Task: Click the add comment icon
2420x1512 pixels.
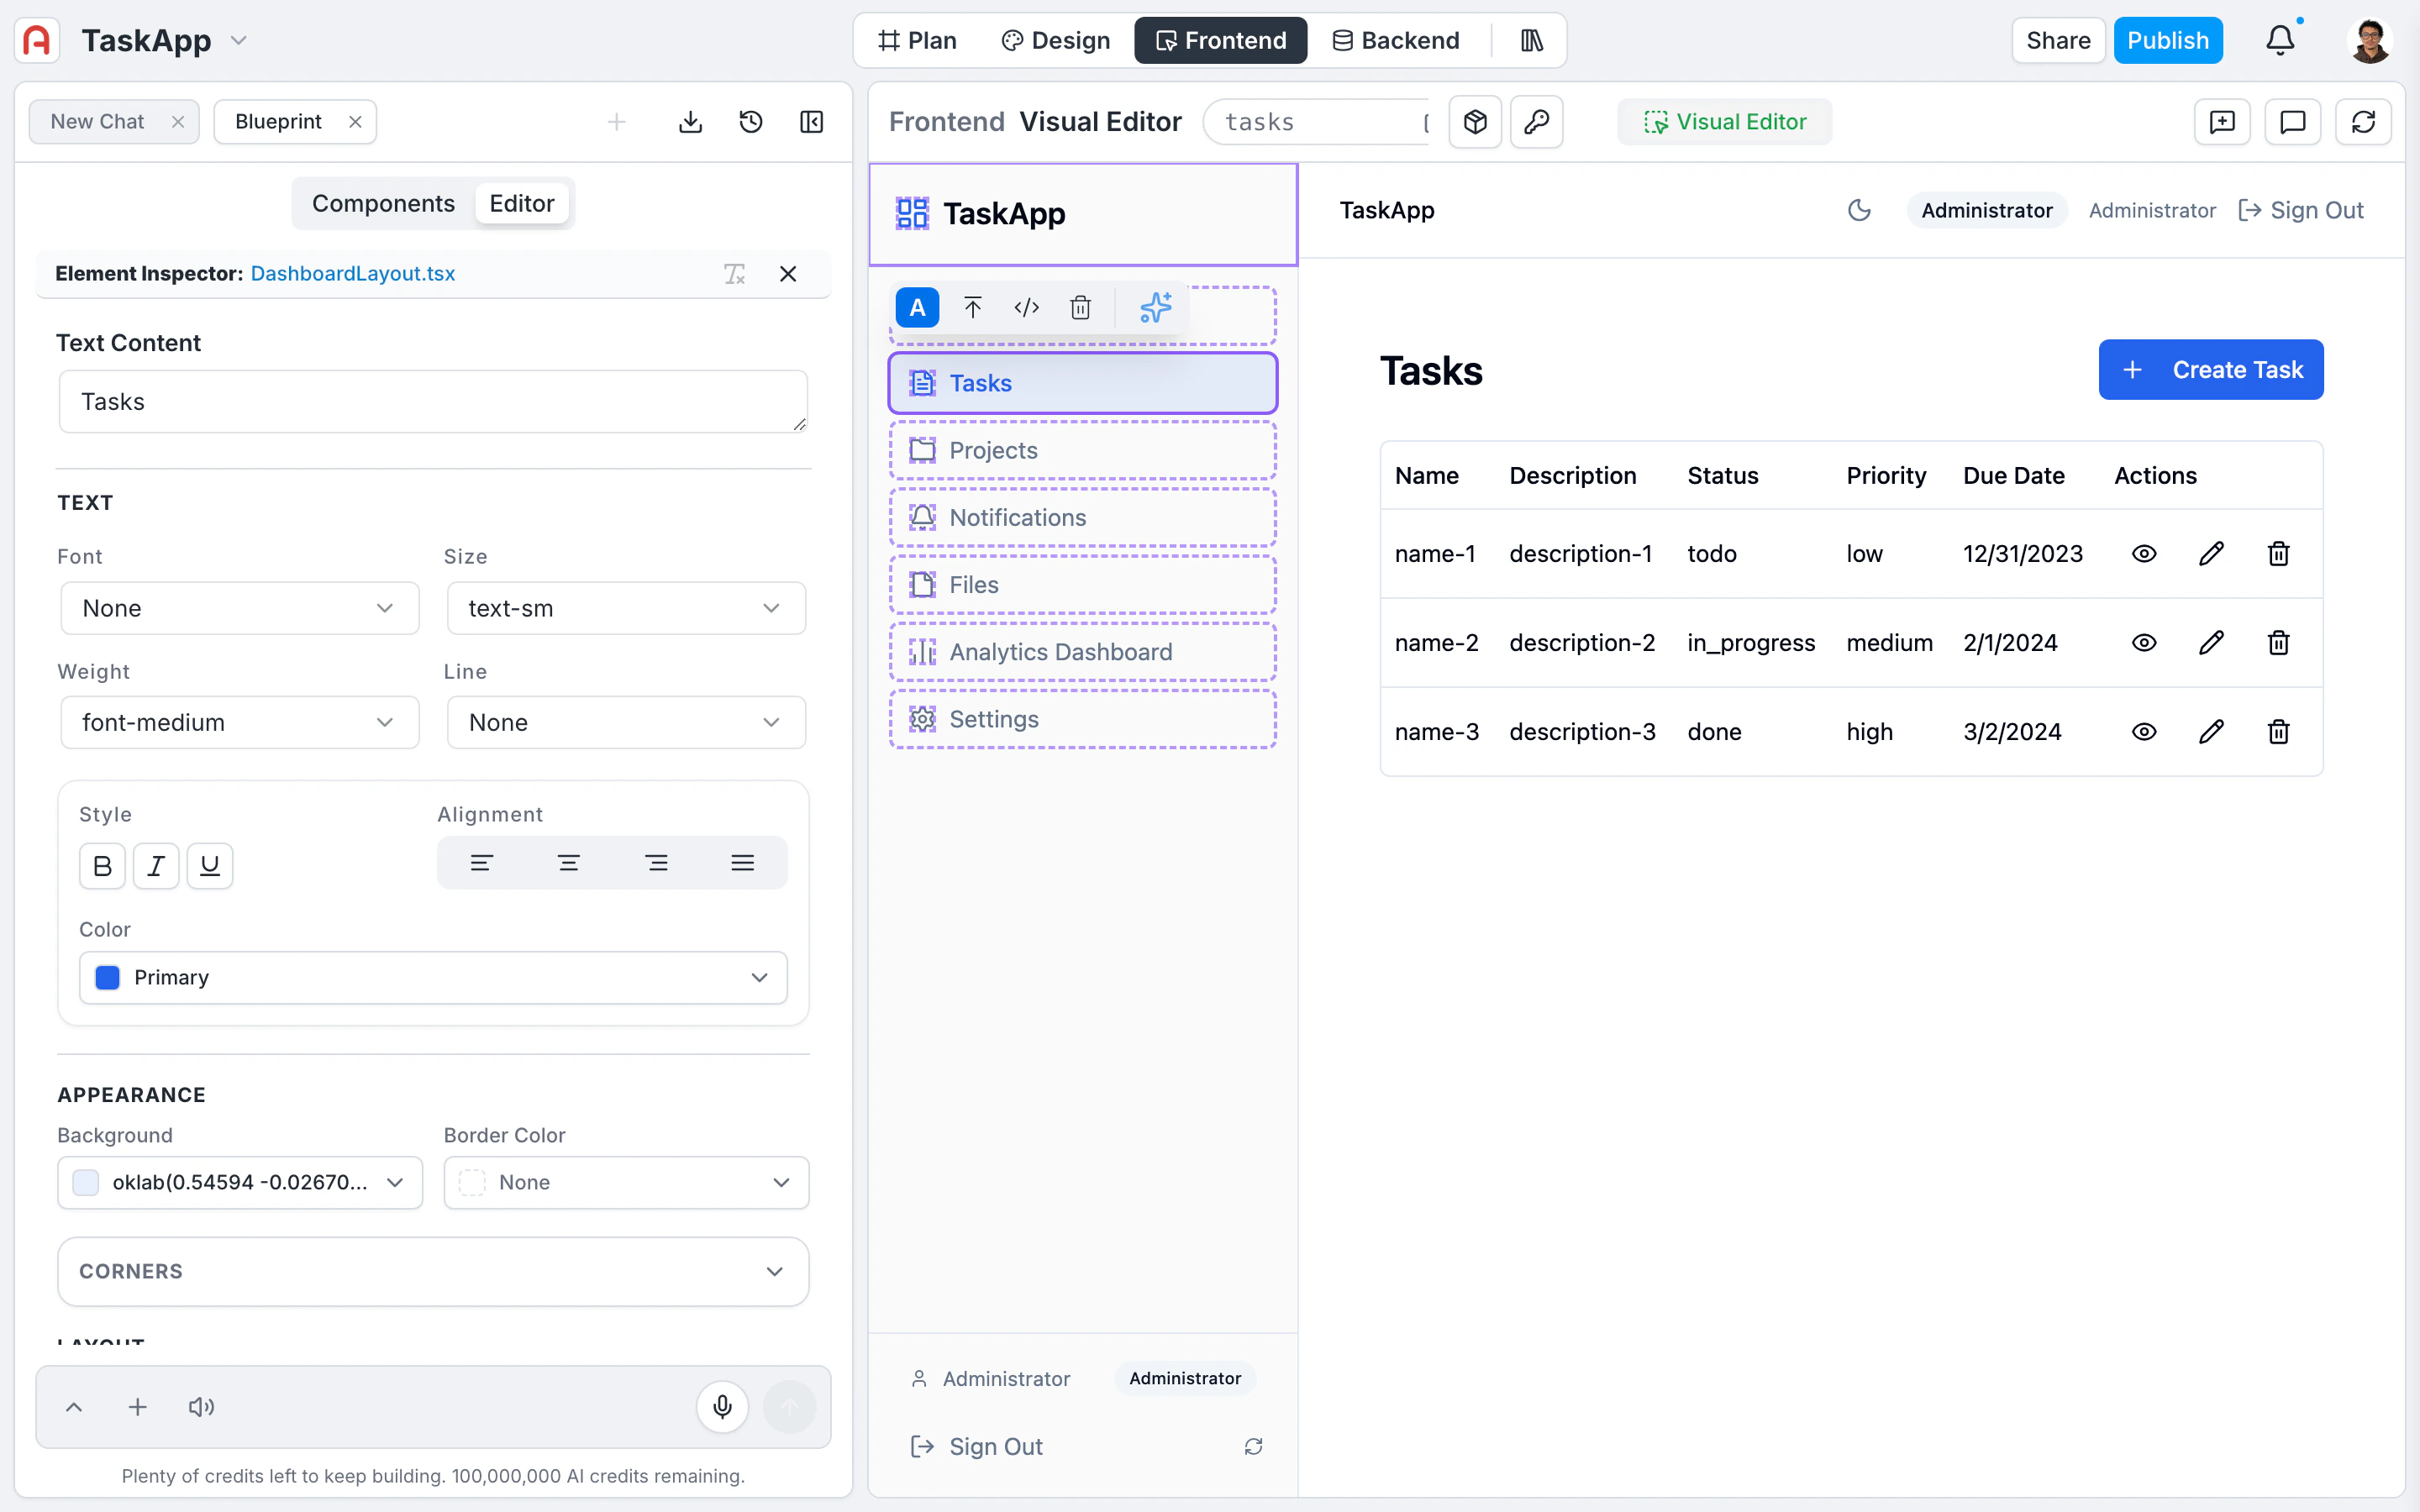Action: 2222,122
